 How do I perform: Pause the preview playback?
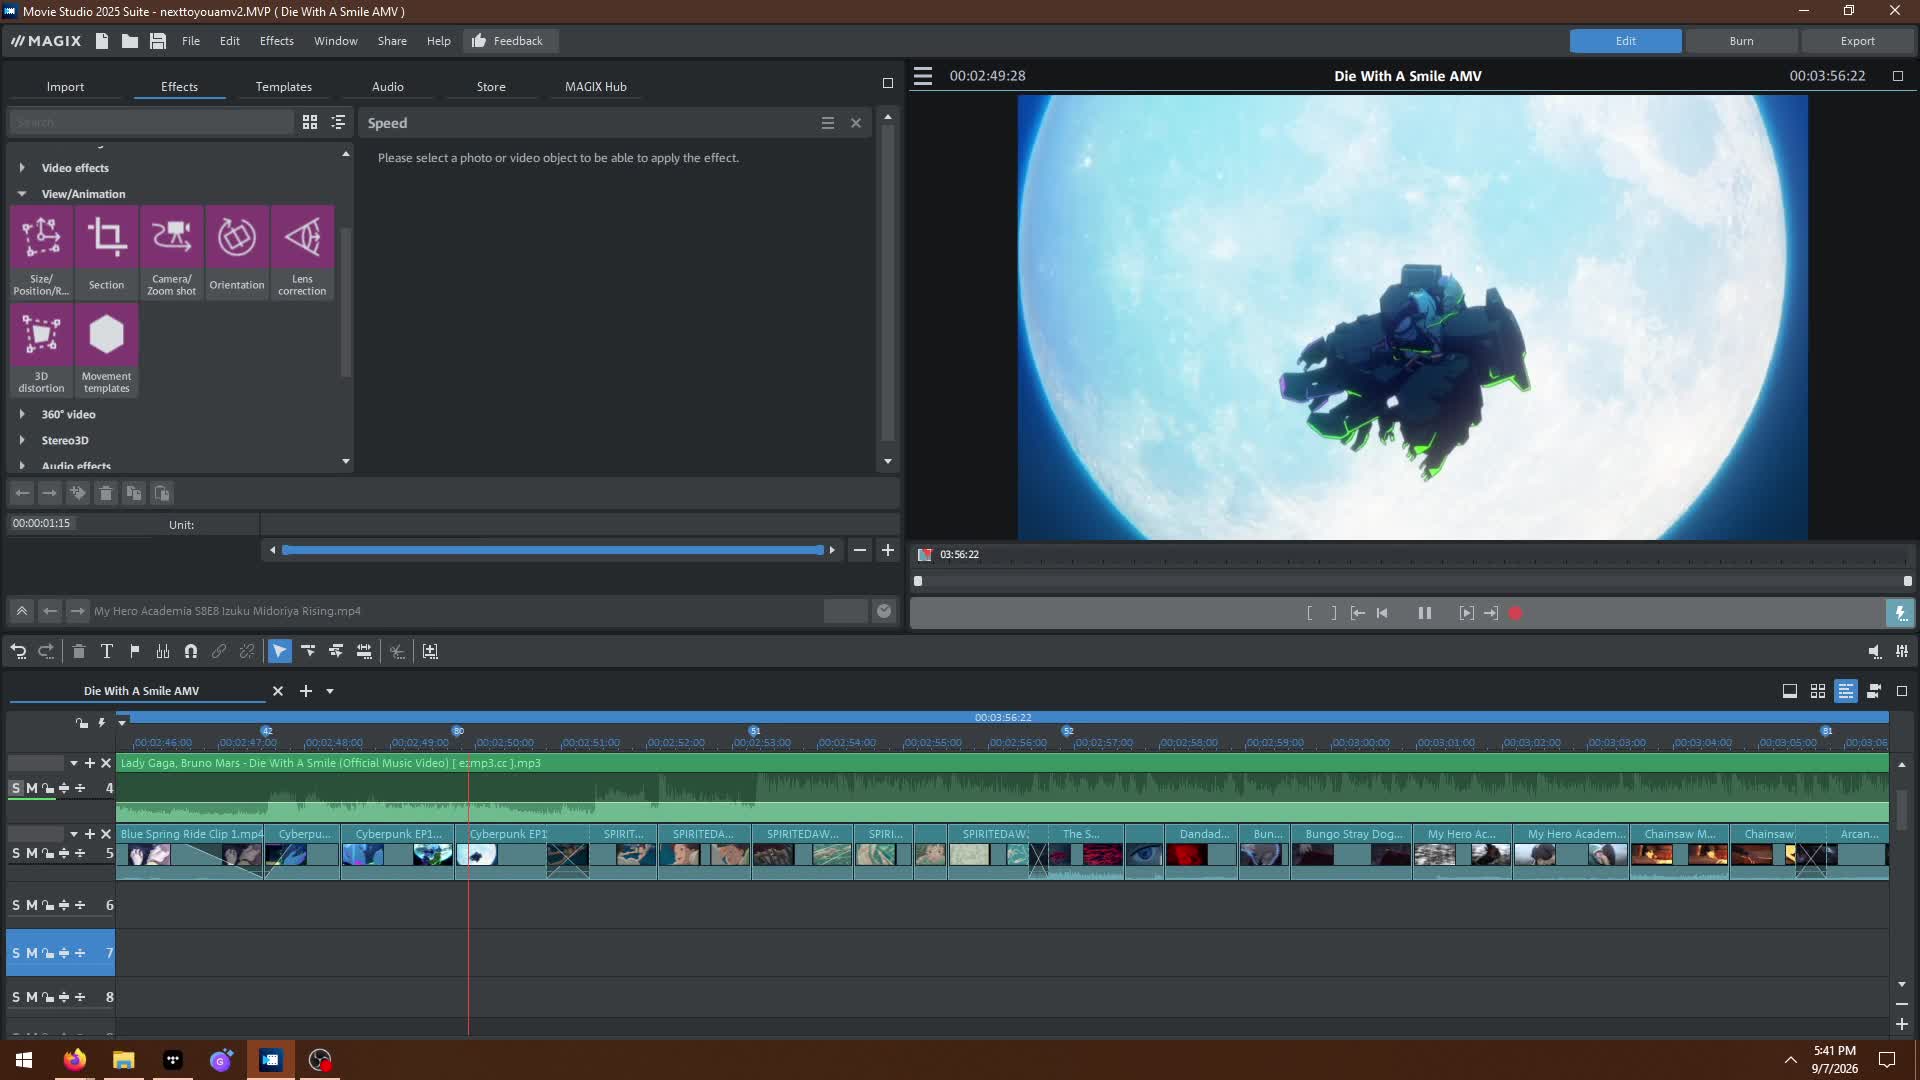point(1425,614)
